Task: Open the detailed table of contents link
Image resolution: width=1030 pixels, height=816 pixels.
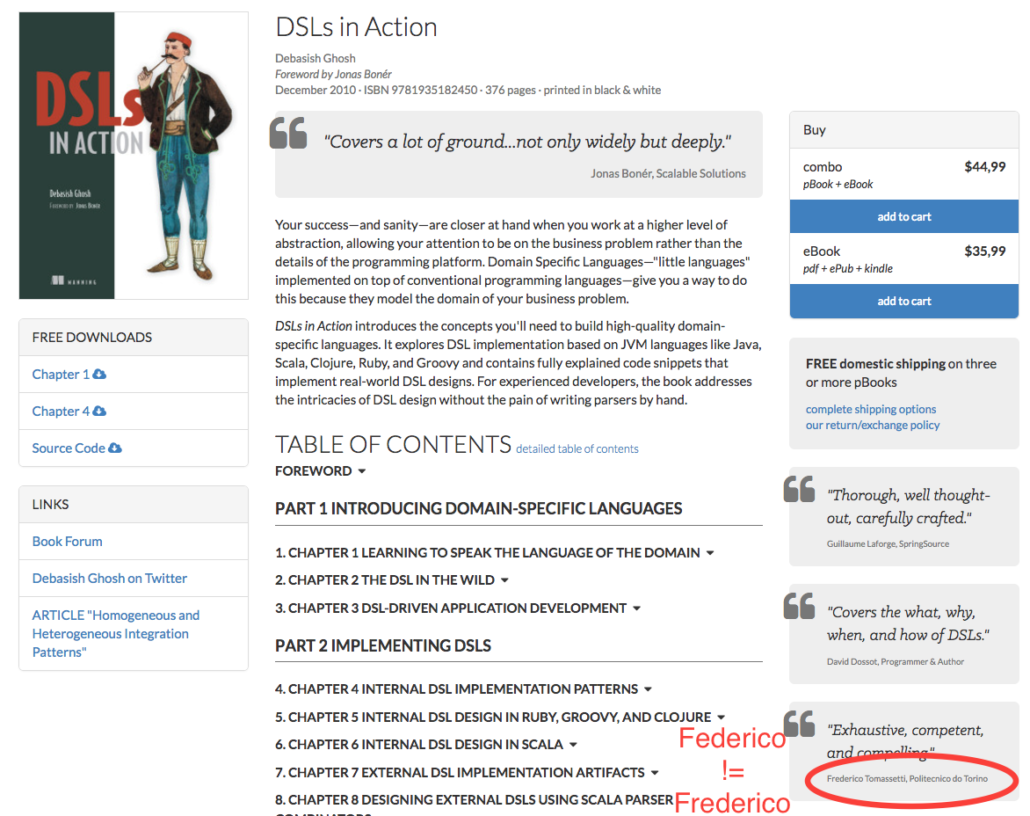Action: click(577, 449)
